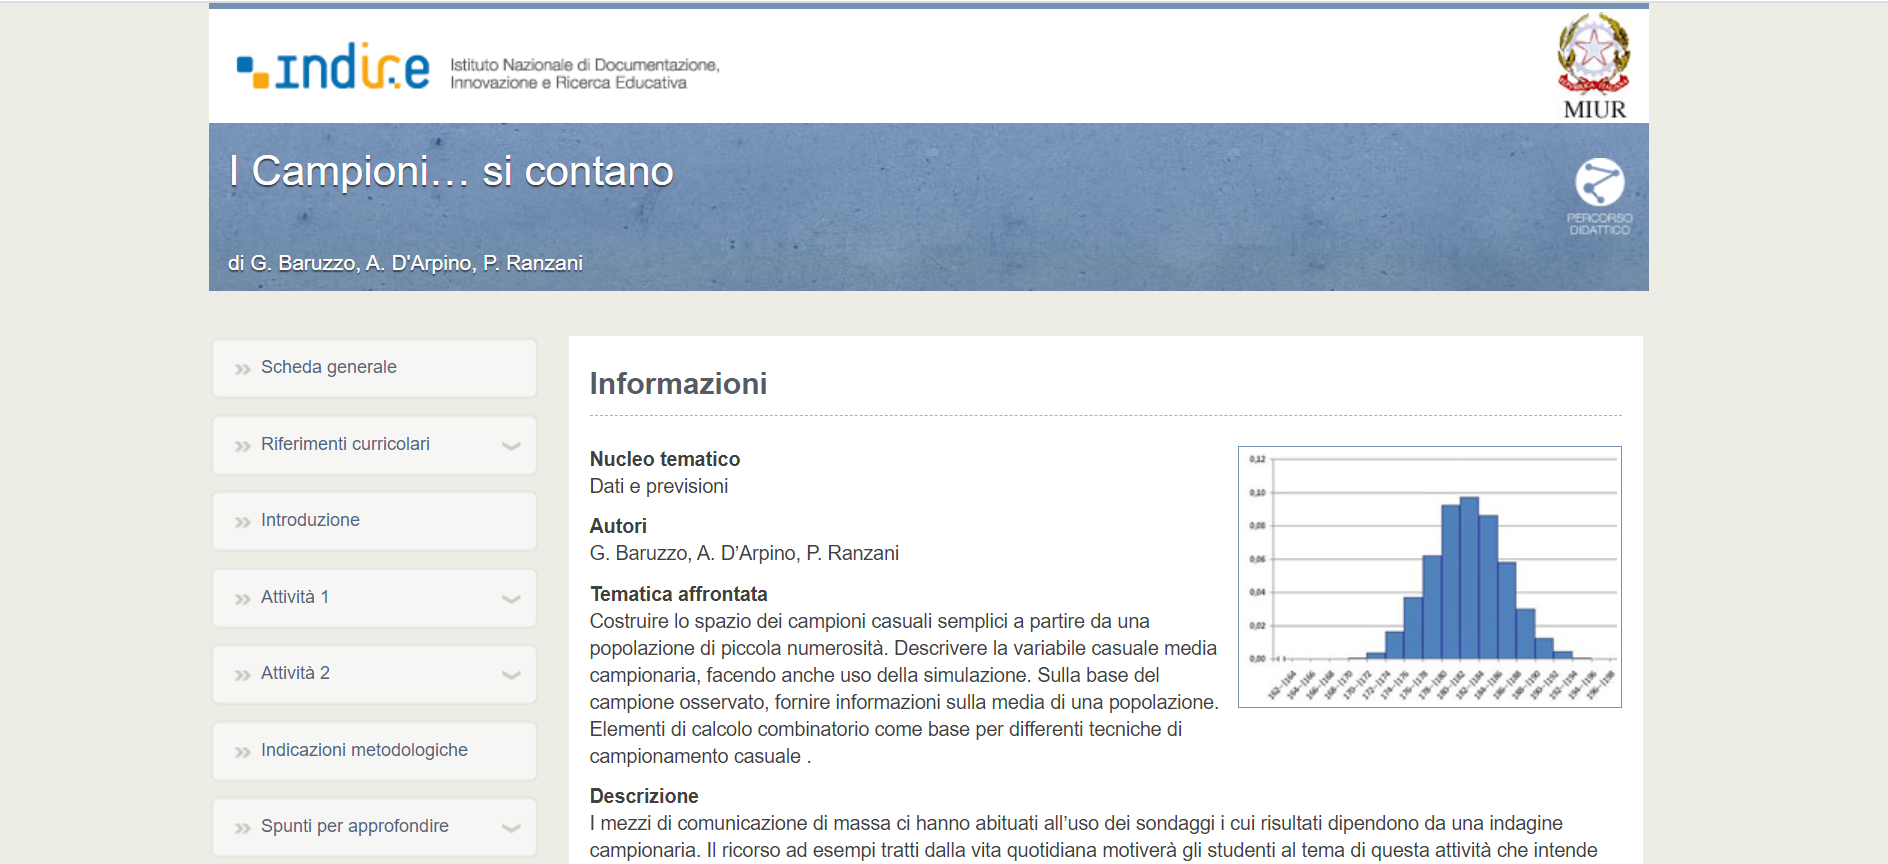Viewport: 1888px width, 864px height.
Task: Select Indicazioni metodologiche in the sidebar
Action: click(364, 750)
